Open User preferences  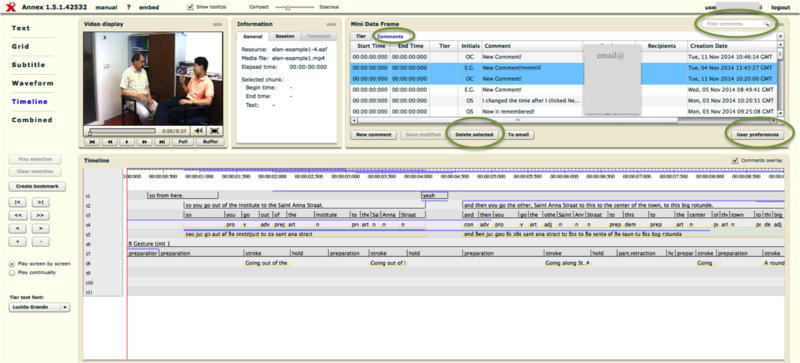(758, 135)
